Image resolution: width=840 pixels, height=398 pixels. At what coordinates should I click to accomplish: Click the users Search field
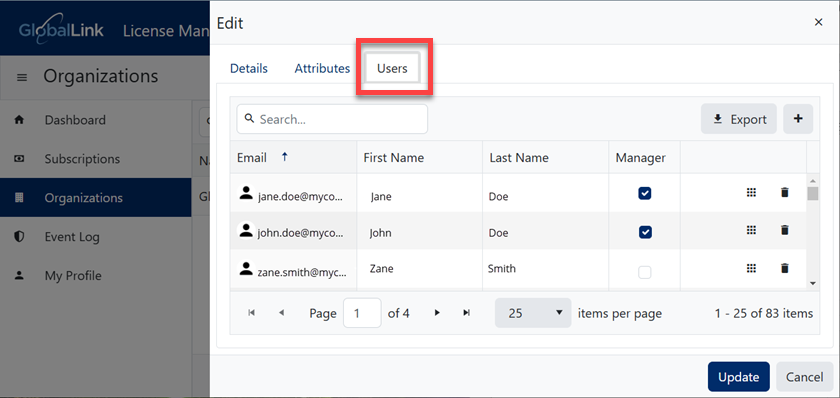pos(332,119)
